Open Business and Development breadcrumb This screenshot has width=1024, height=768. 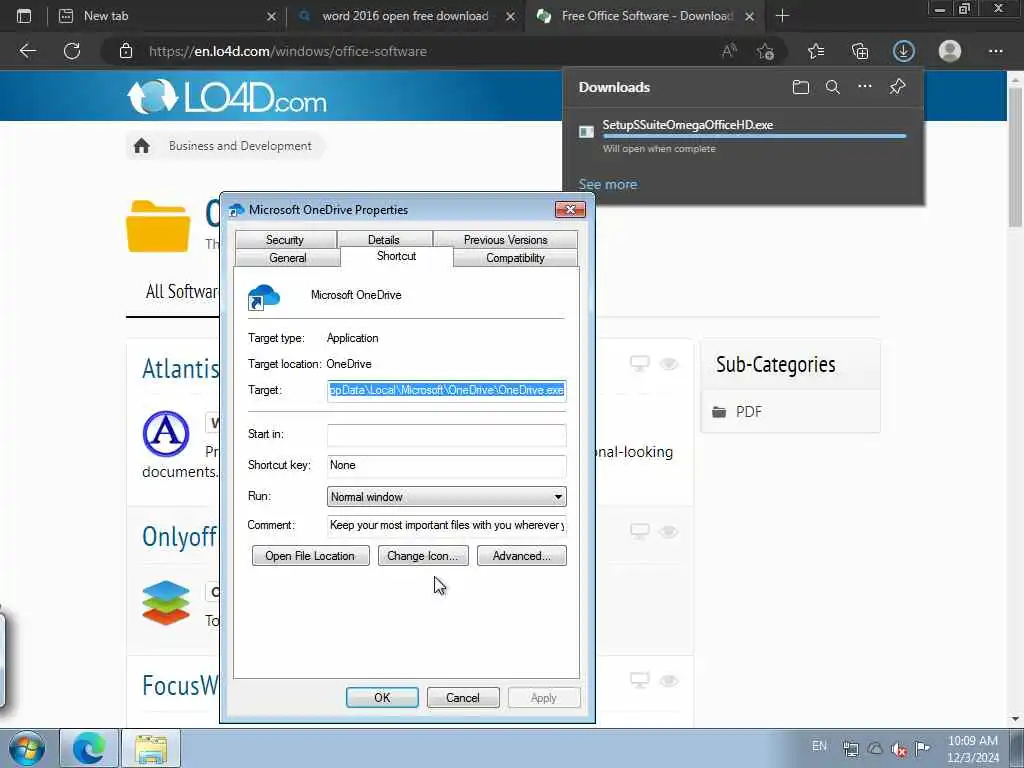pyautogui.click(x=240, y=146)
